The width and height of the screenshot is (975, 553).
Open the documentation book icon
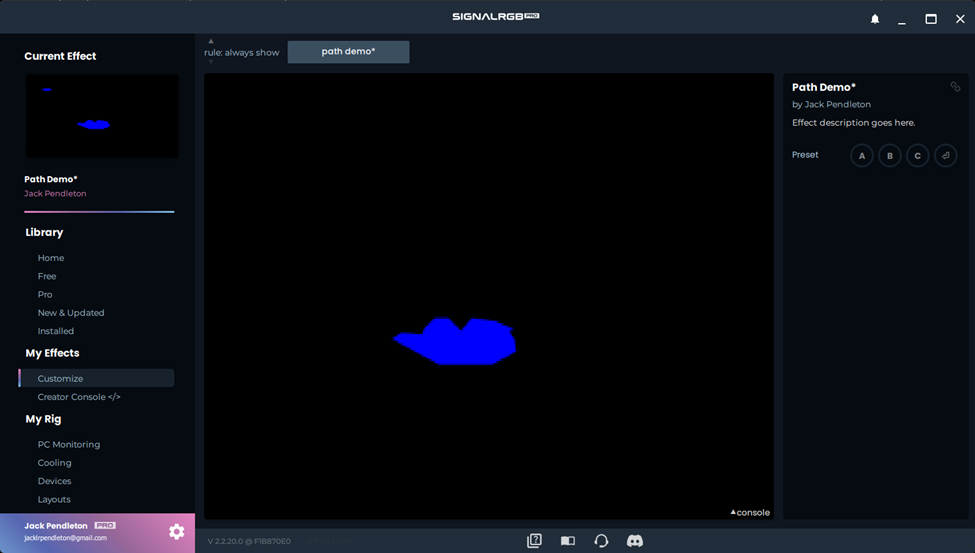(567, 541)
